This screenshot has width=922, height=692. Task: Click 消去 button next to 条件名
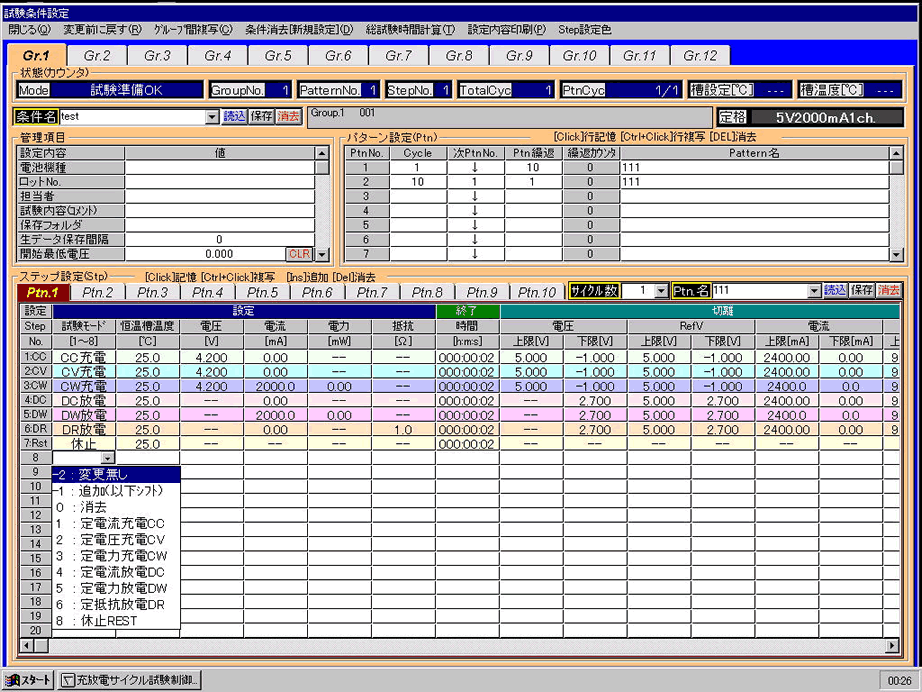coord(289,116)
